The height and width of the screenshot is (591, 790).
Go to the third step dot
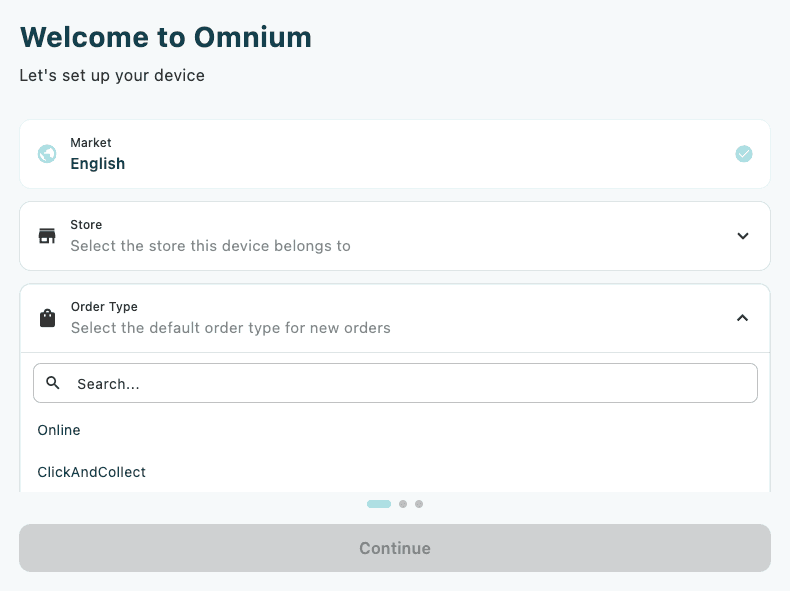click(419, 504)
